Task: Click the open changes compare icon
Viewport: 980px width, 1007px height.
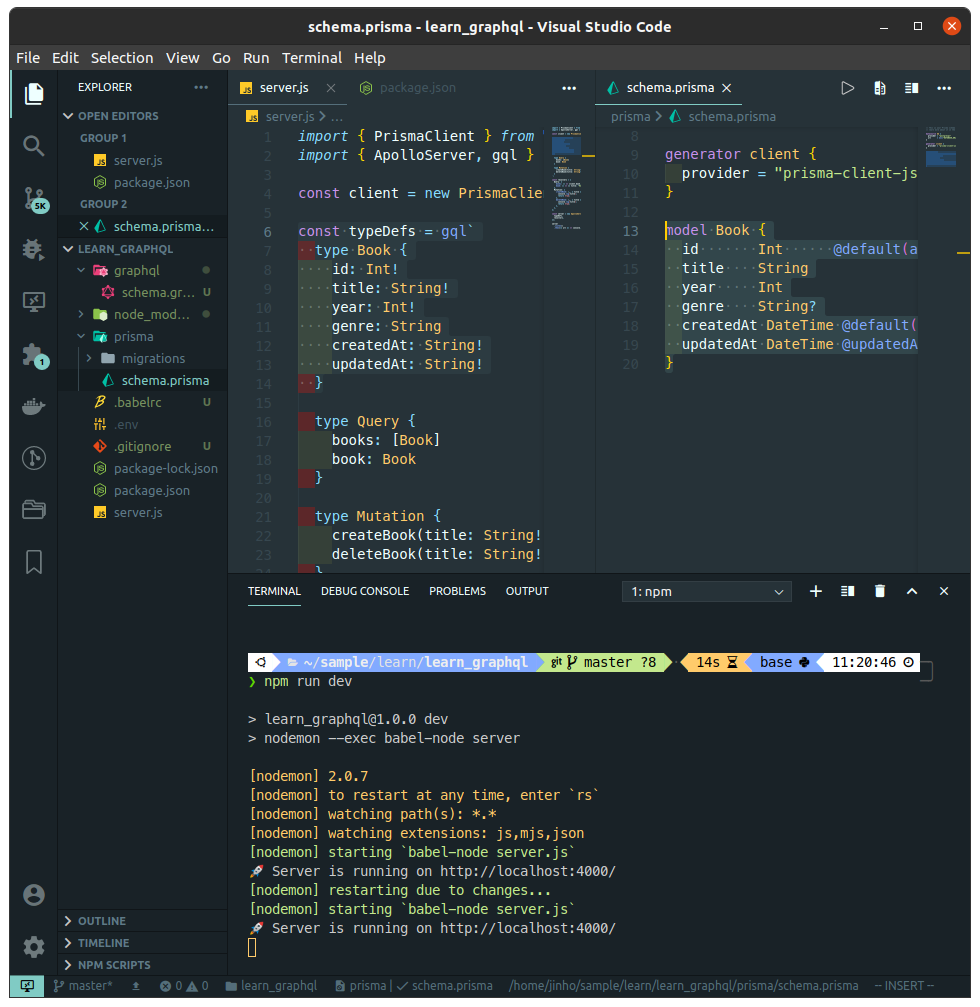Action: pos(880,88)
